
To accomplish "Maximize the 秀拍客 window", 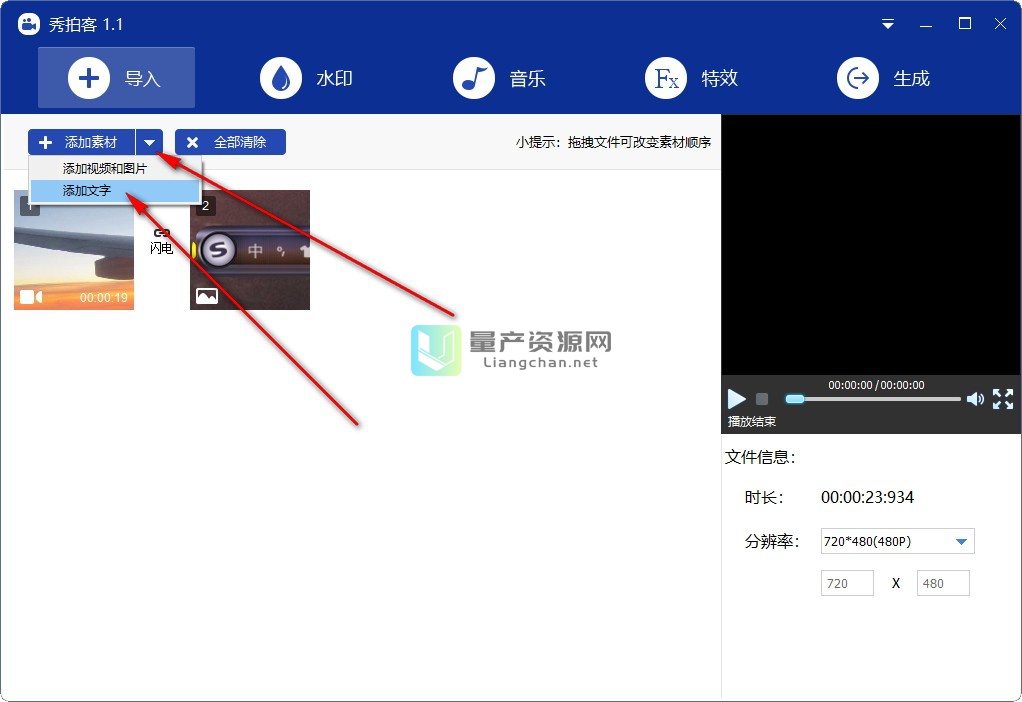I will click(x=965, y=24).
